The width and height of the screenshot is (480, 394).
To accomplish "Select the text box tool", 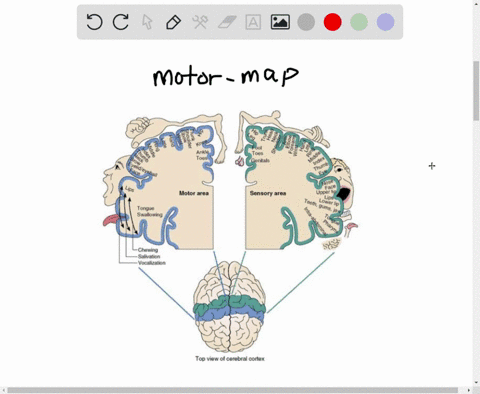I will pos(253,22).
